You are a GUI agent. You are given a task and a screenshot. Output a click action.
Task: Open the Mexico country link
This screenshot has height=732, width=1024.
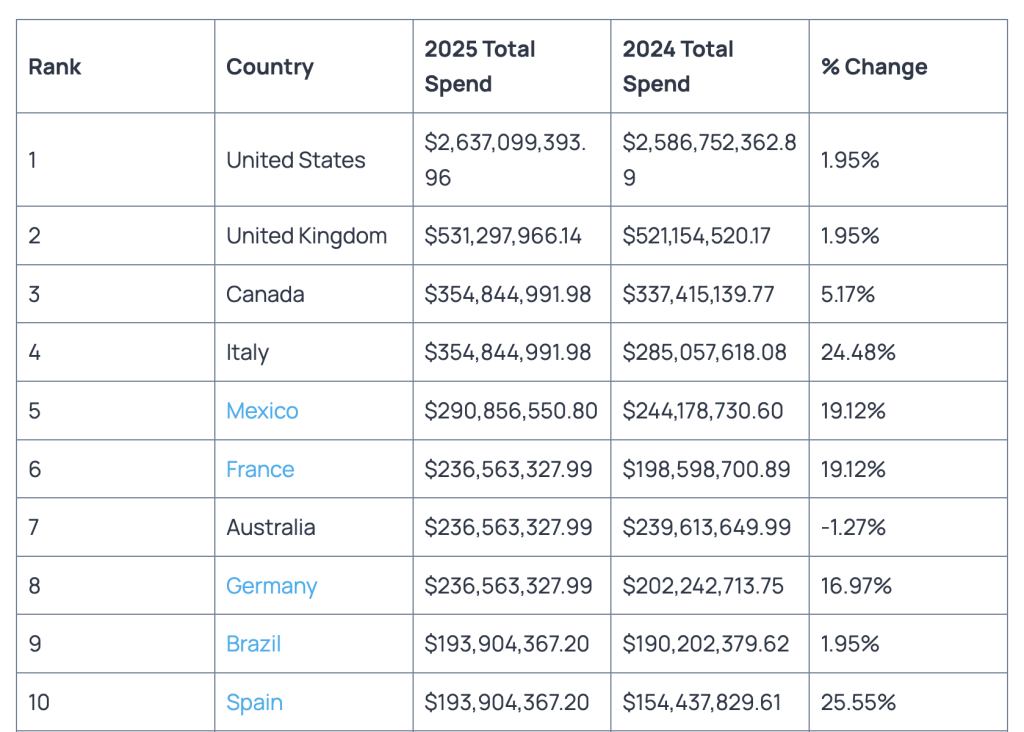262,411
